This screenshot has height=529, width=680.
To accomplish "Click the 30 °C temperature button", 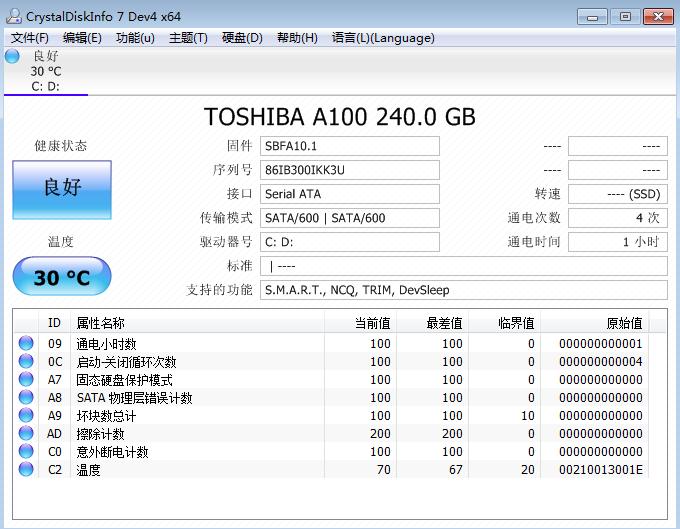I will [62, 276].
